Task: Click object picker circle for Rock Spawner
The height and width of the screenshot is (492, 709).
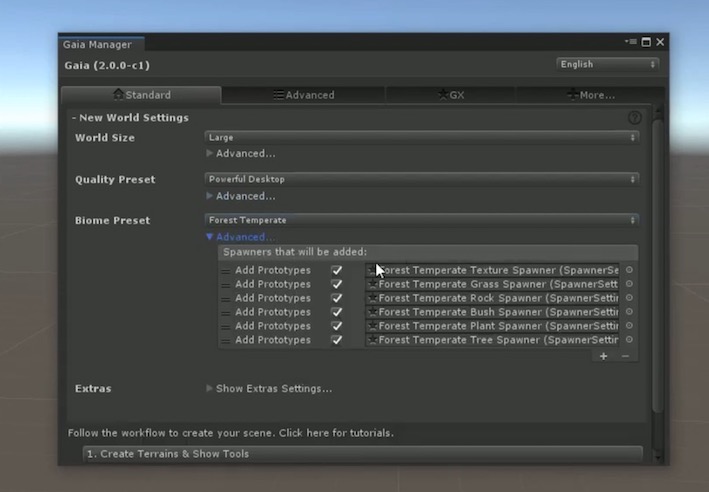Action: pyautogui.click(x=629, y=298)
